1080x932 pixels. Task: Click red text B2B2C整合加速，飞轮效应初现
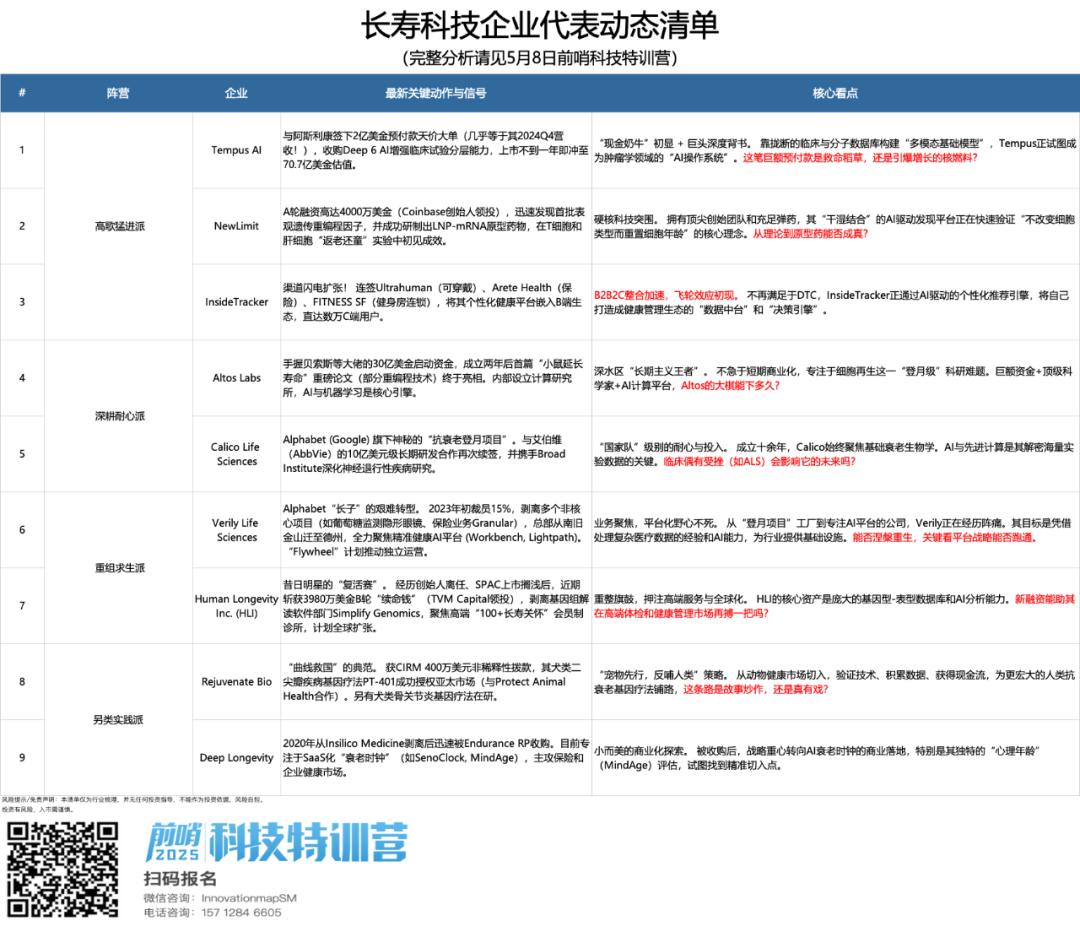pos(665,295)
